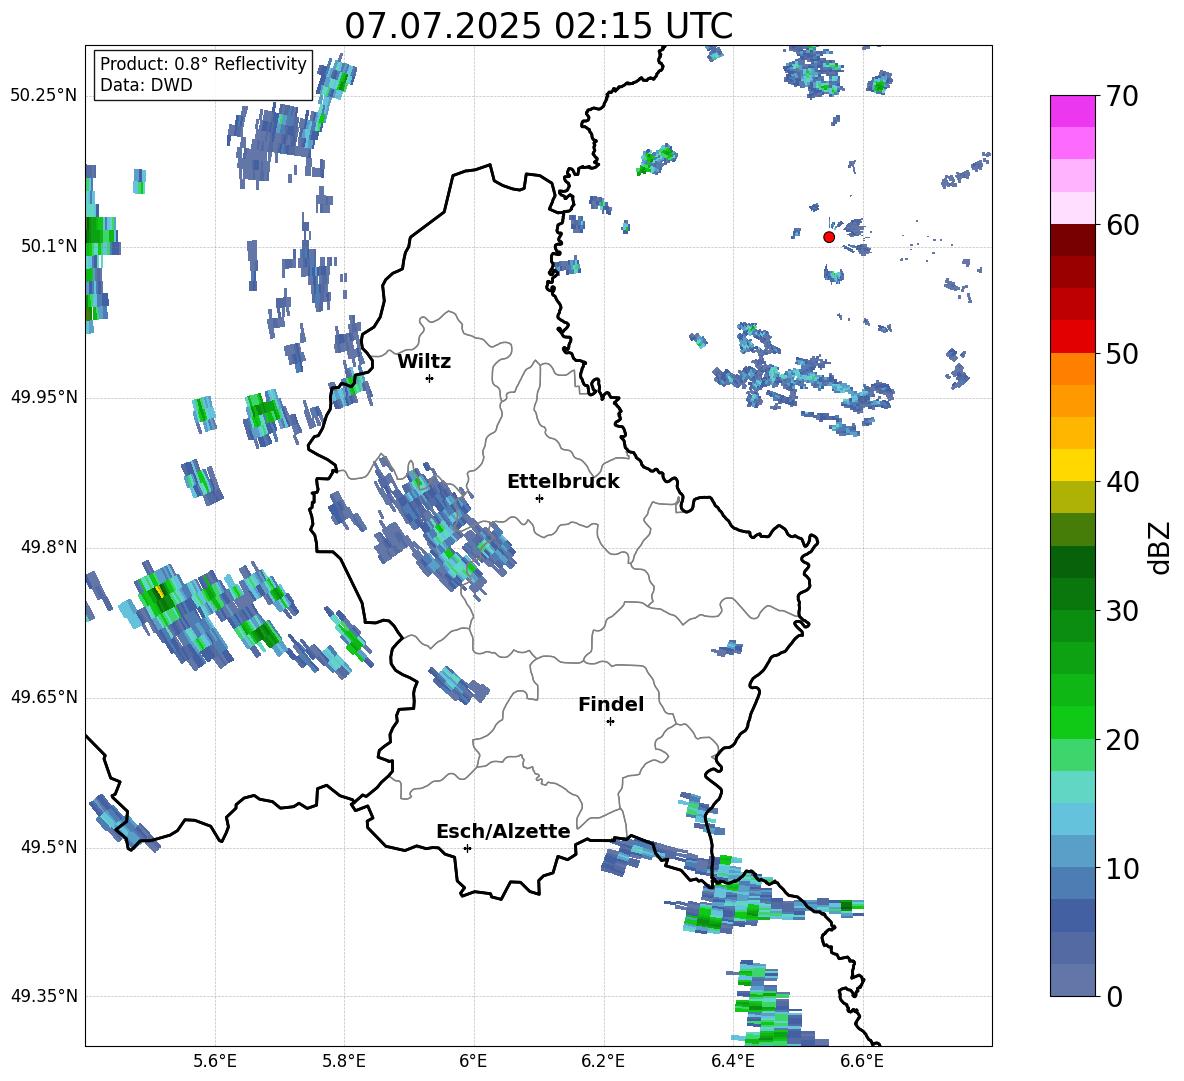Click the dBZ colorbar label
1184x1081 pixels.
(1160, 547)
